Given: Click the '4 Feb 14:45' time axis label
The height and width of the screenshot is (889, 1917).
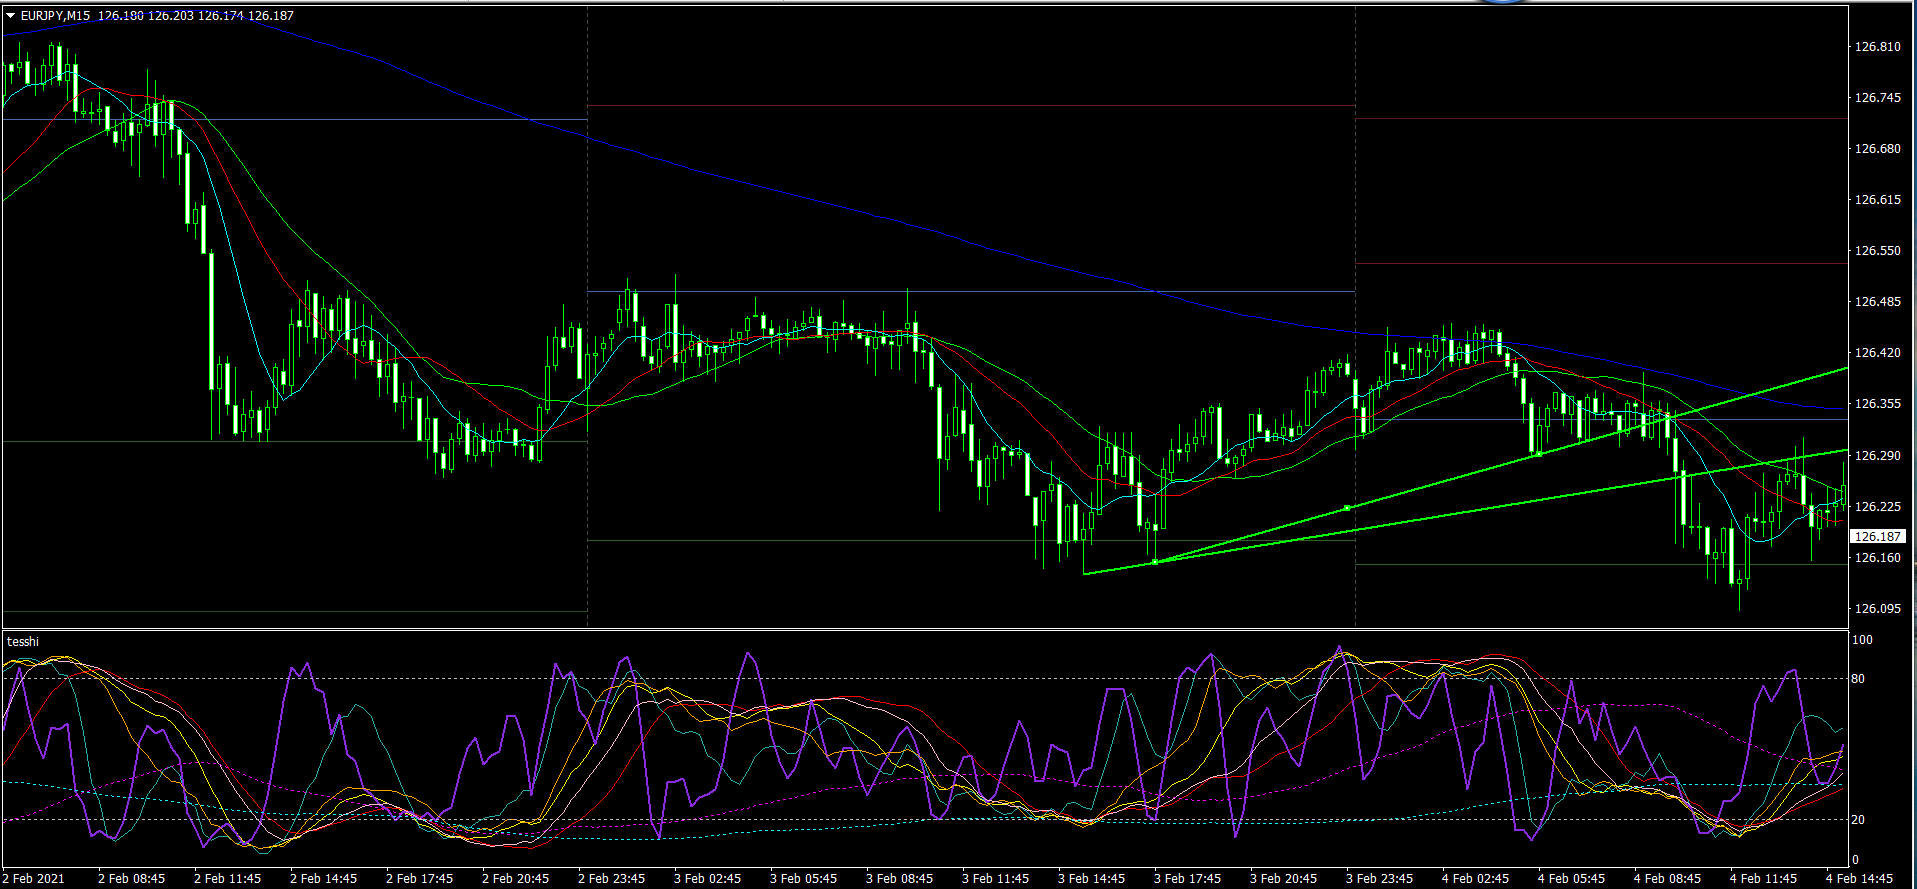Looking at the screenshot, I should 1859,879.
